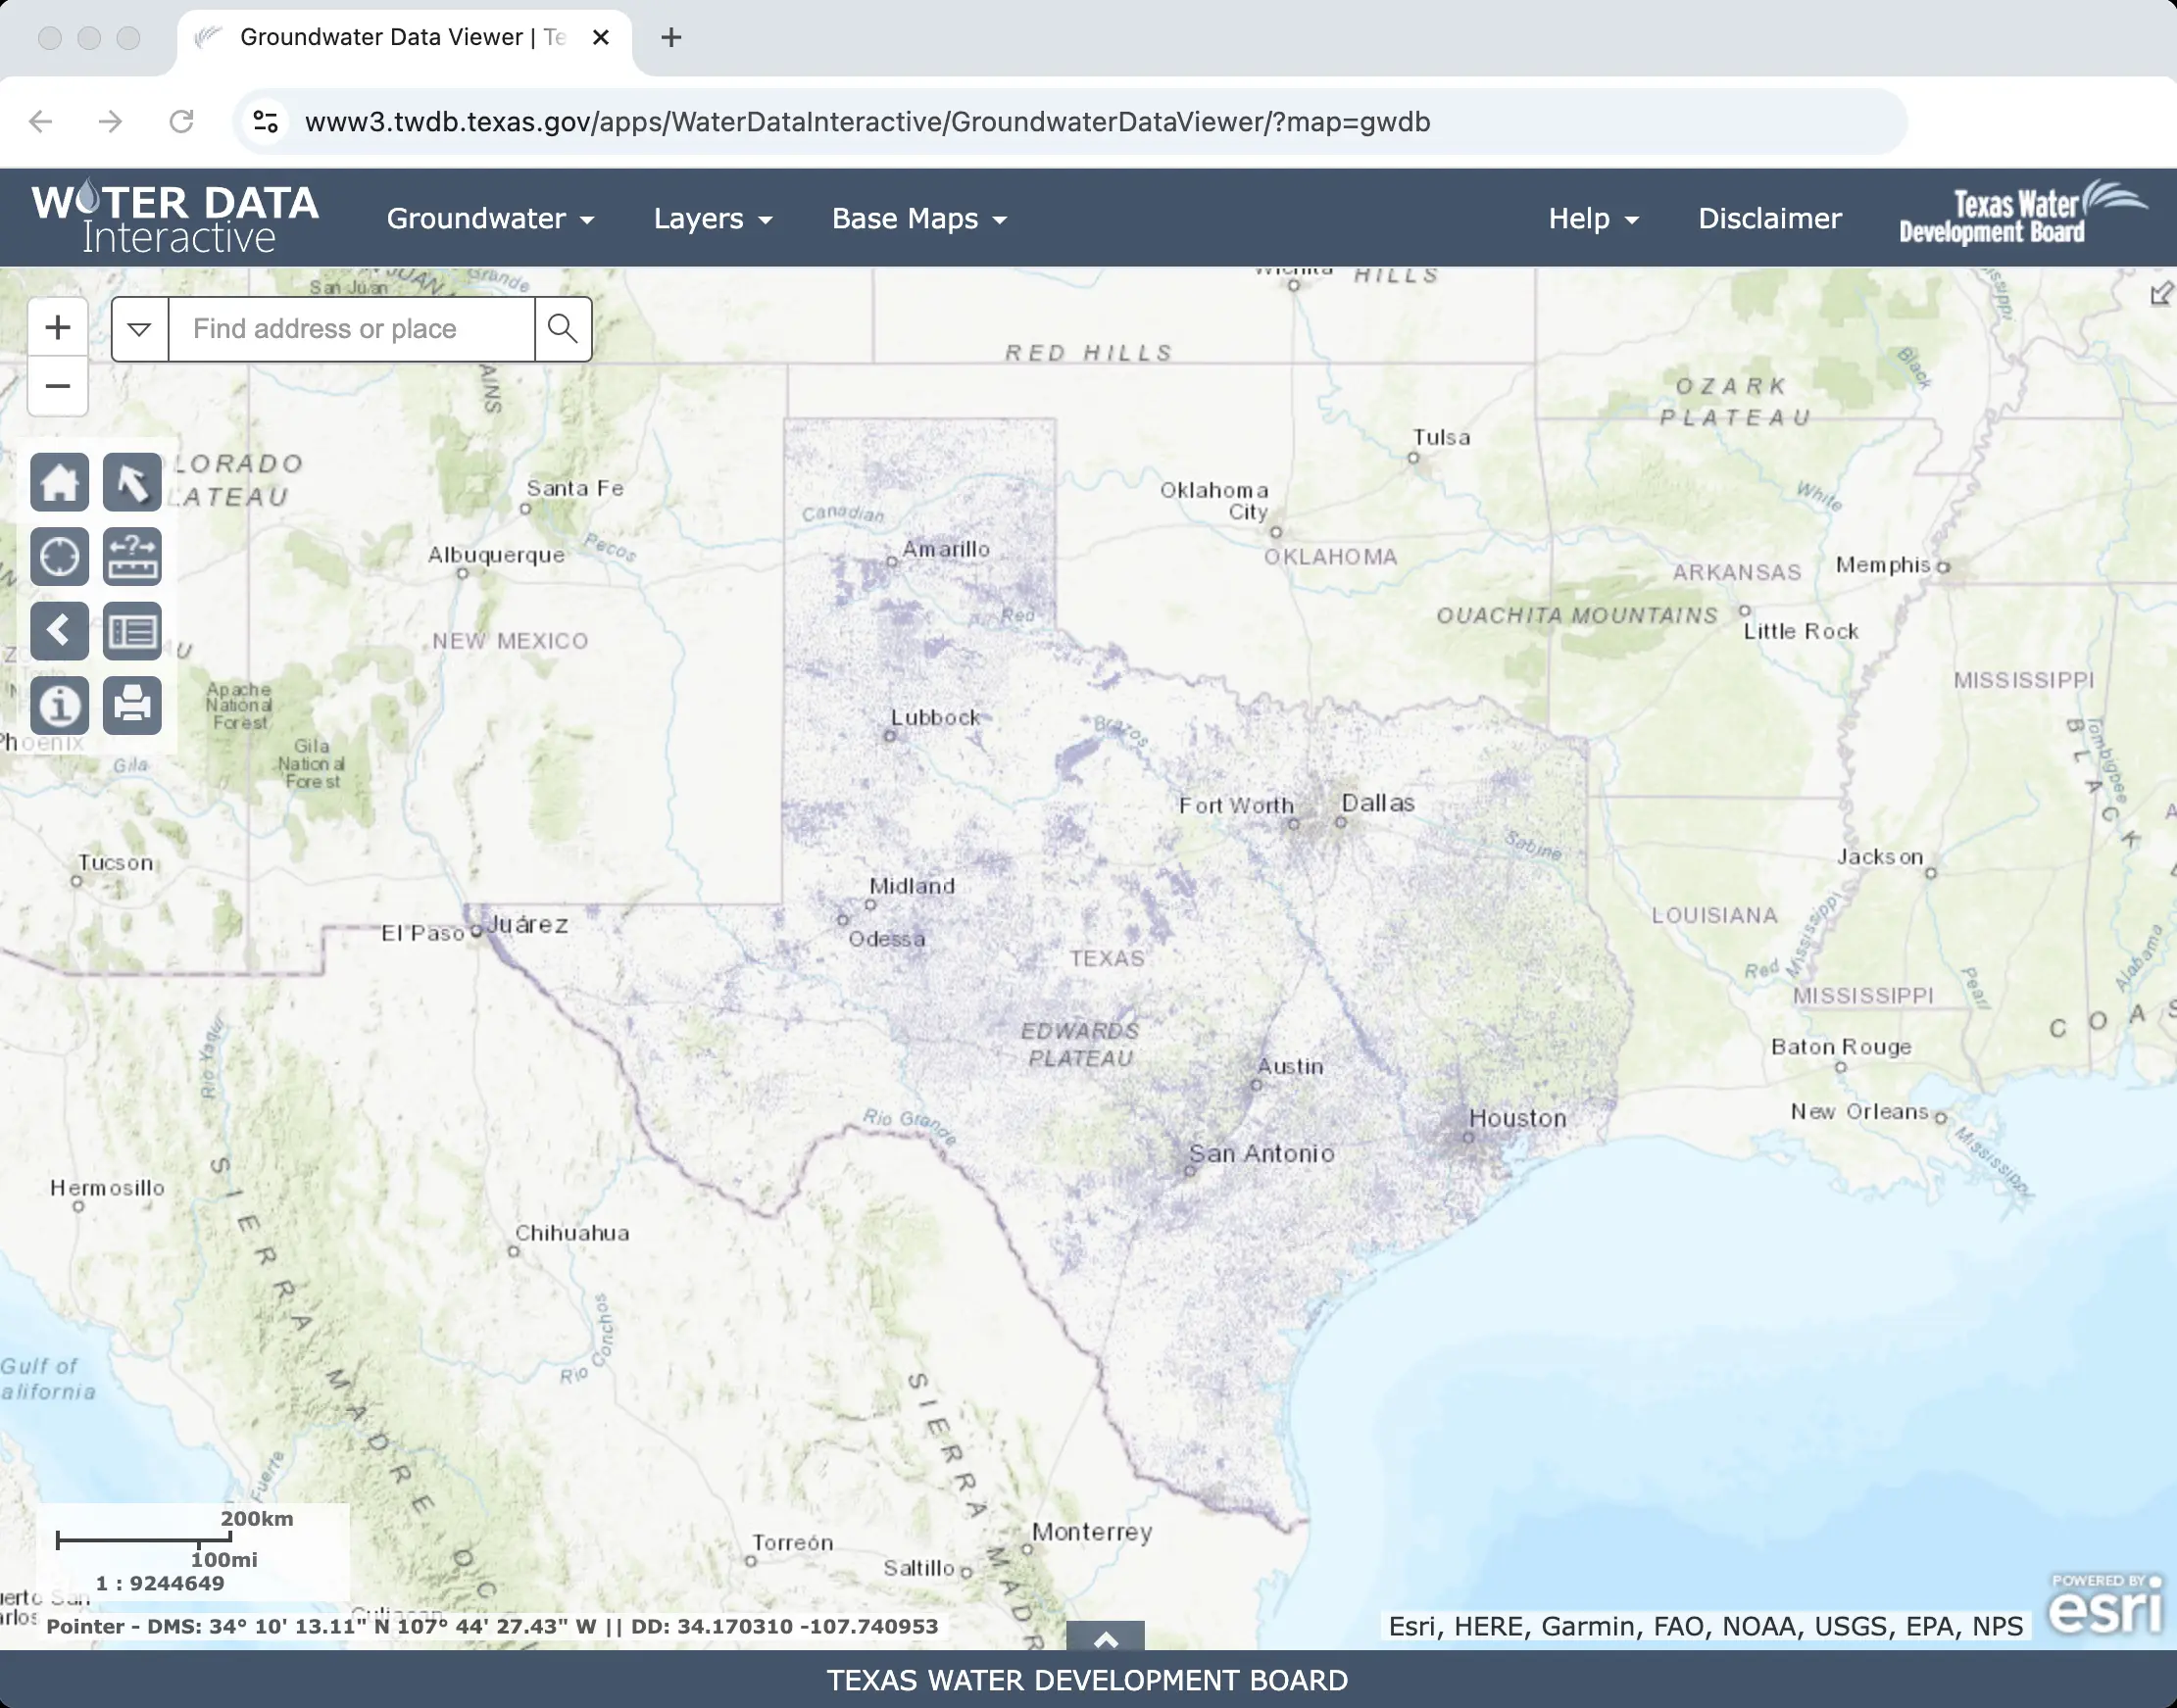The image size is (2177, 1708).
Task: Open the Groundwater dropdown menu
Action: pyautogui.click(x=490, y=218)
